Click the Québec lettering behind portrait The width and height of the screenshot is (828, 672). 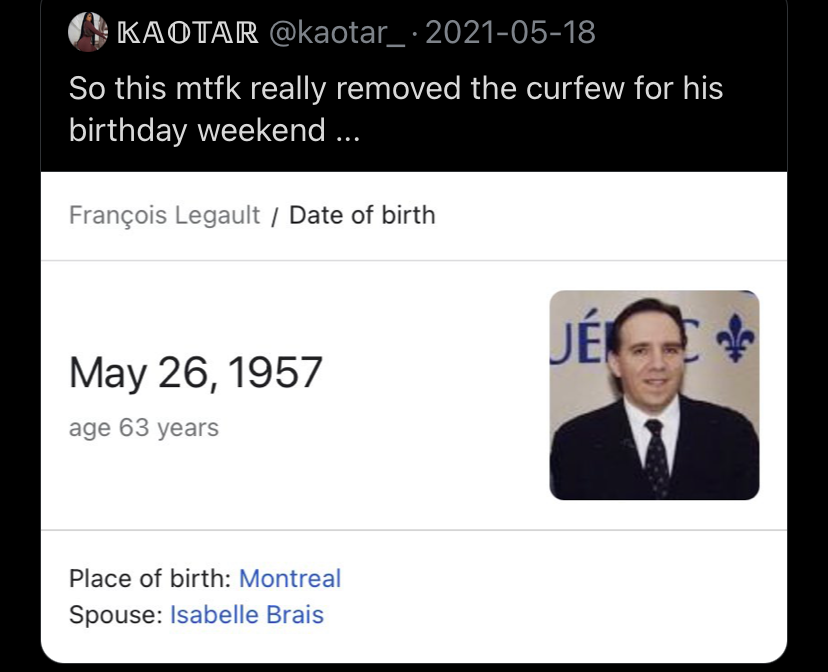click(626, 338)
